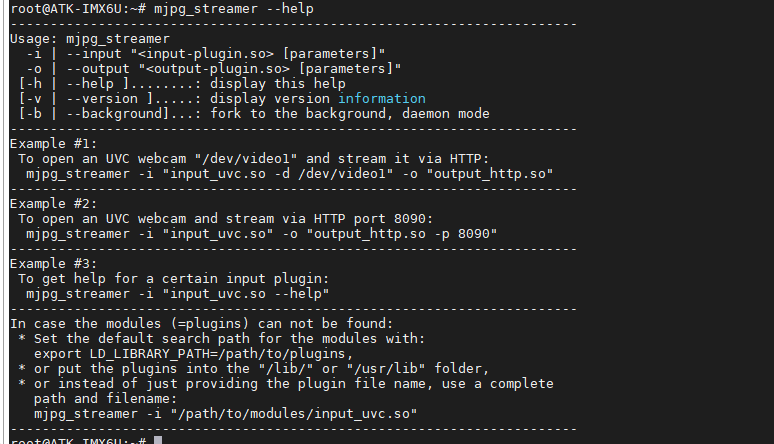Click the command containing "-p 8090"
Screen dimensions: 774x444
(261, 233)
